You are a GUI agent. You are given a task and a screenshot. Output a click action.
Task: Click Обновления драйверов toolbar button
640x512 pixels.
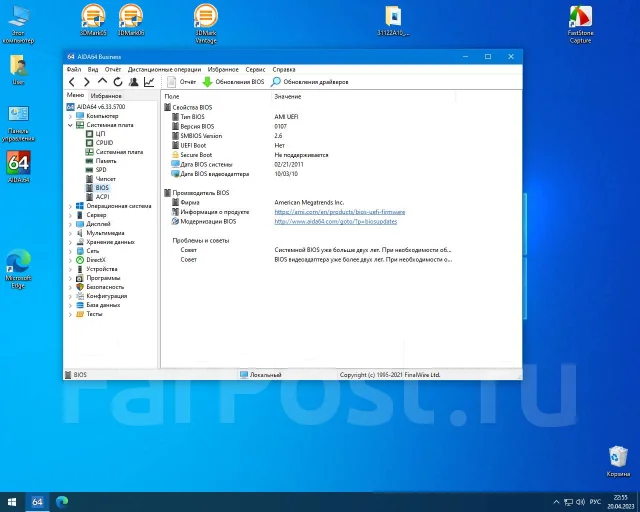[x=310, y=82]
